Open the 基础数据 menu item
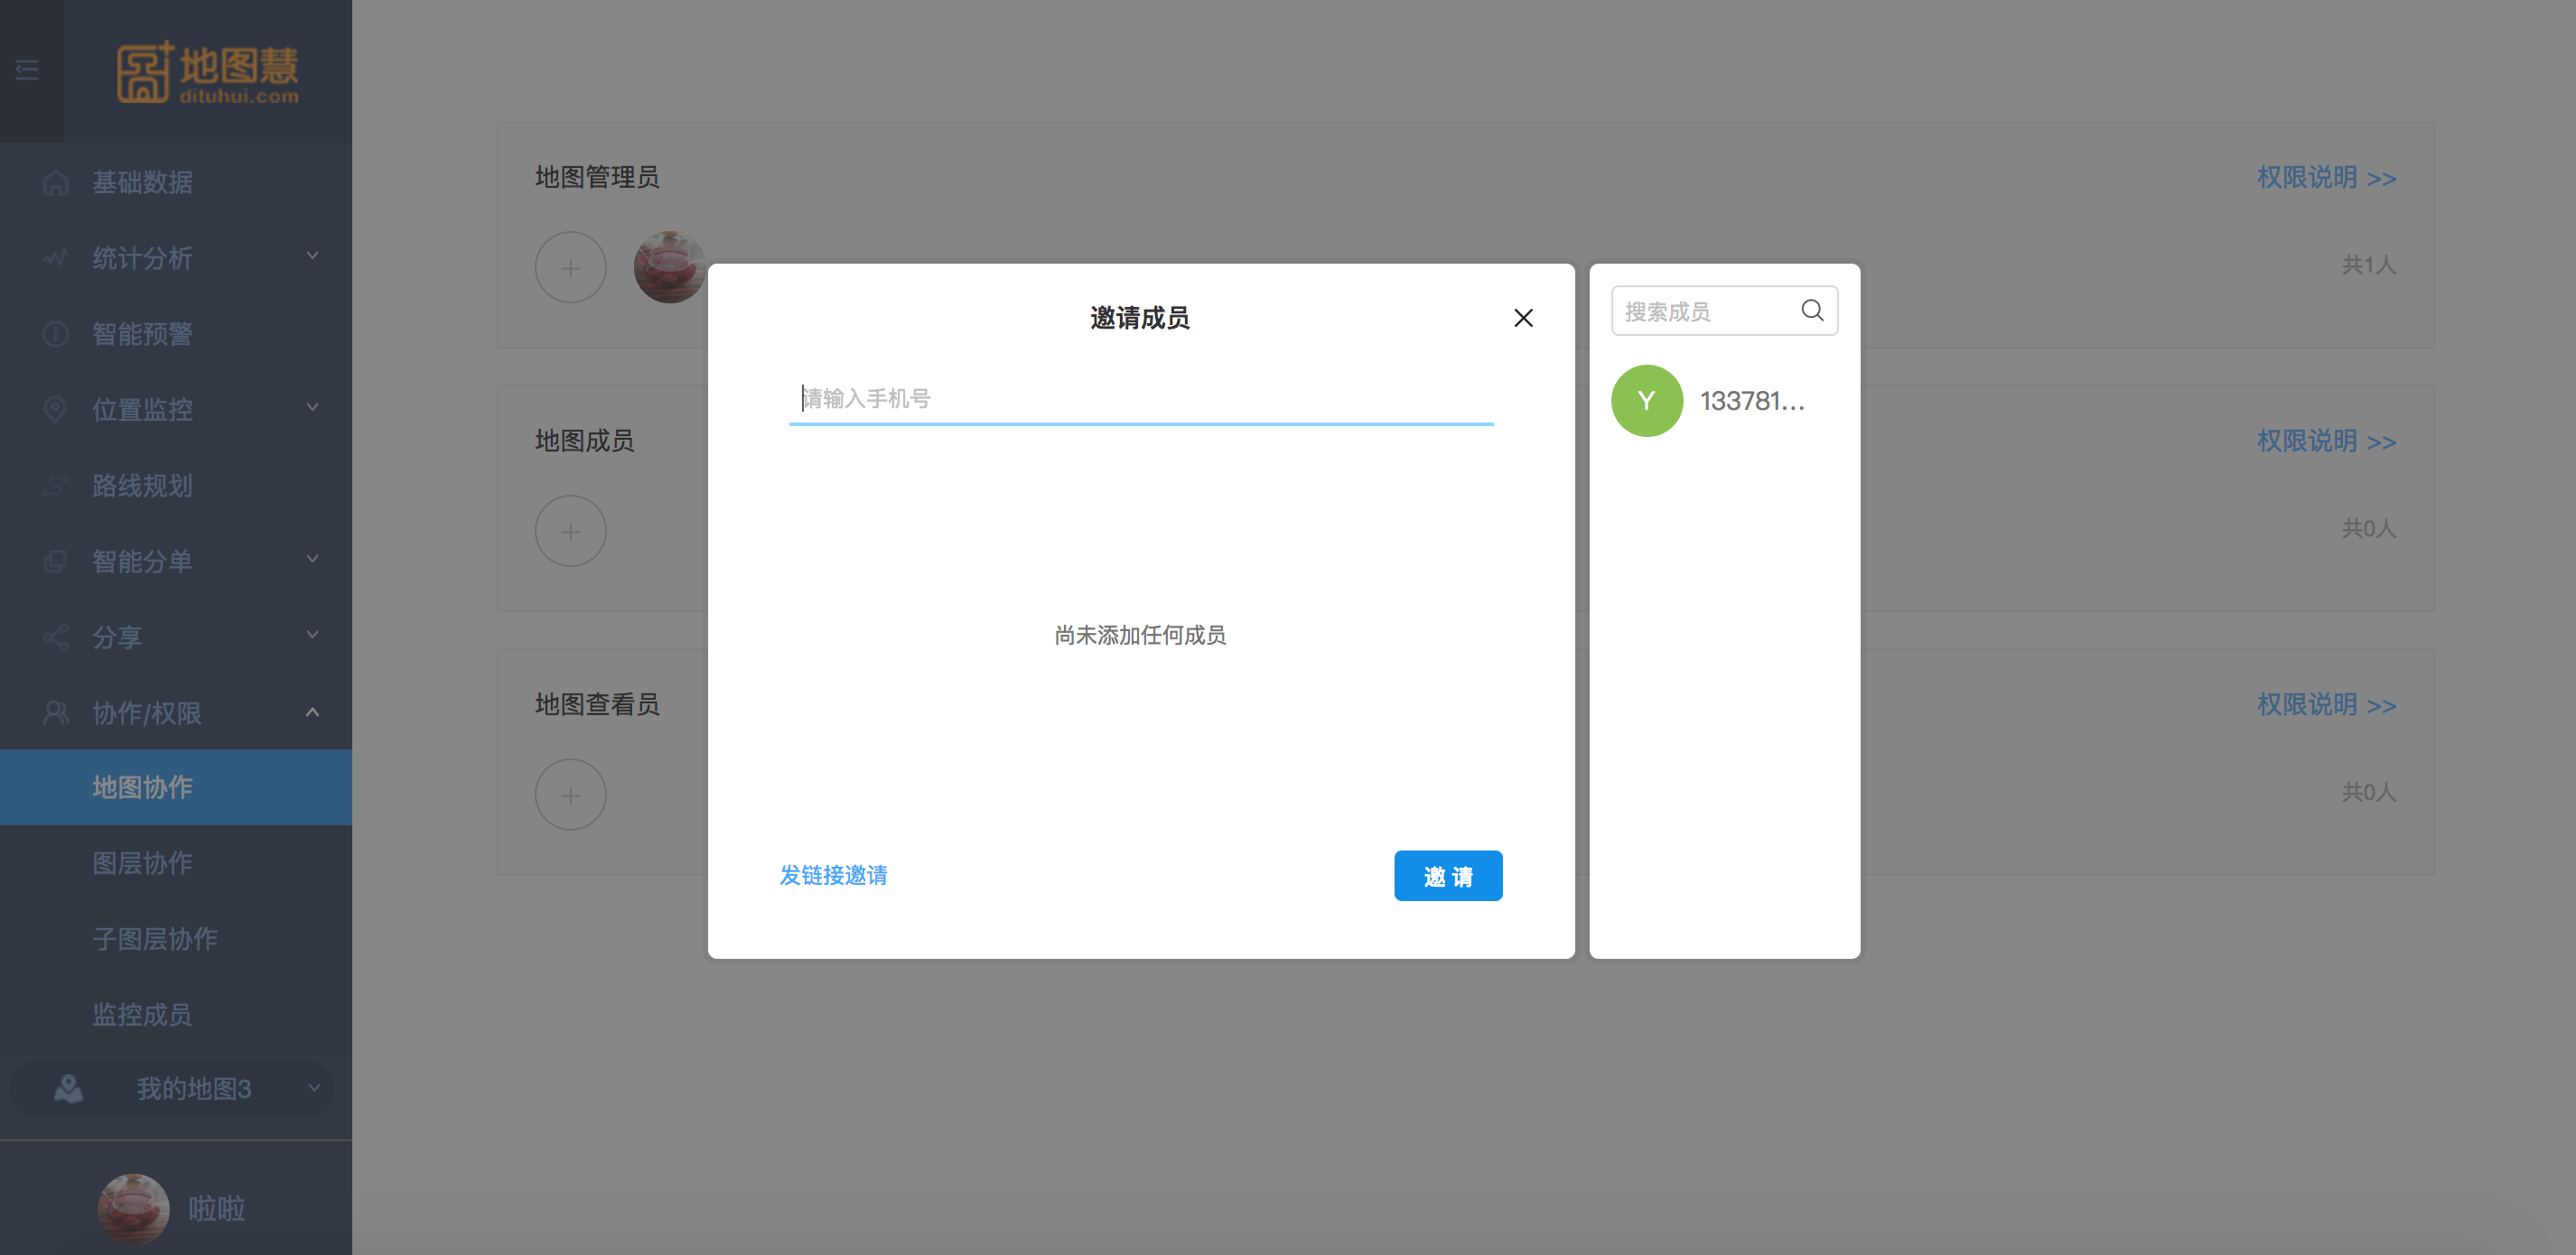 click(176, 182)
